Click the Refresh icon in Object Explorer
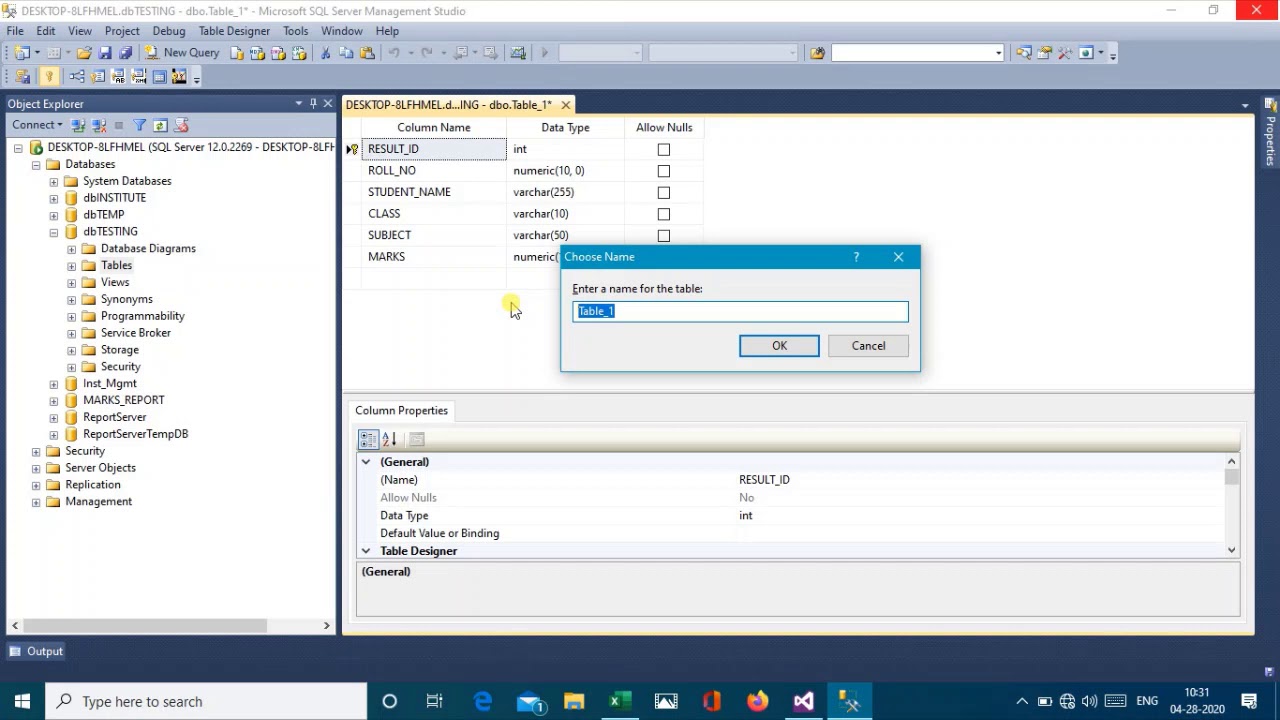Image resolution: width=1280 pixels, height=720 pixels. 160,125
